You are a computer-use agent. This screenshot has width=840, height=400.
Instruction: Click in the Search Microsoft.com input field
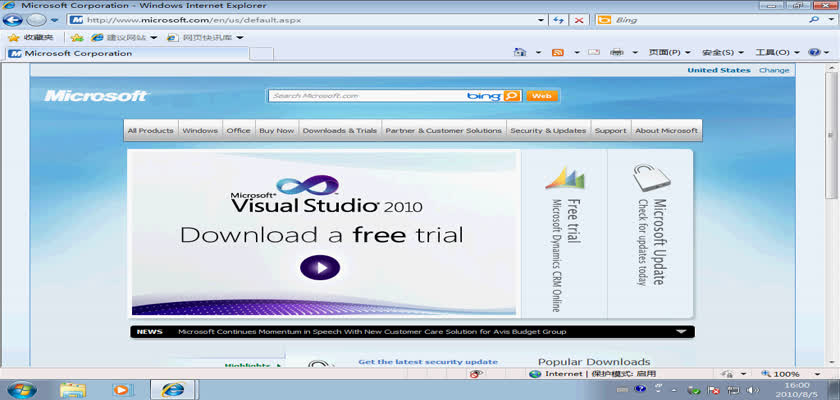tap(365, 96)
